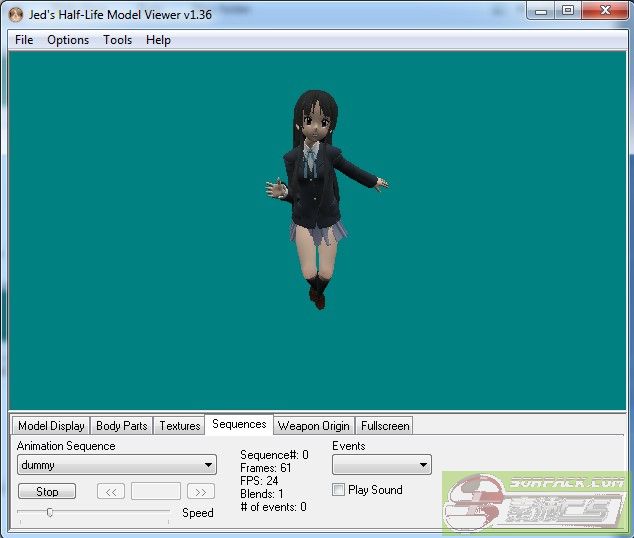Image resolution: width=634 pixels, height=538 pixels.
Task: Open the Tools menu
Action: [x=117, y=40]
